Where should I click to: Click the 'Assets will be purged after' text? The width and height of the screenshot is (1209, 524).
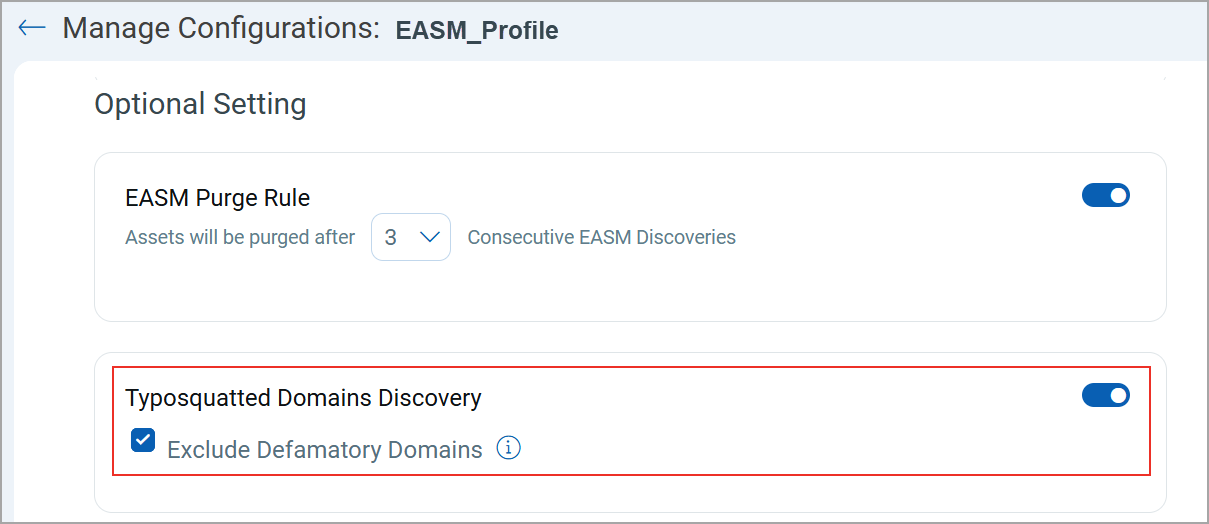[240, 238]
